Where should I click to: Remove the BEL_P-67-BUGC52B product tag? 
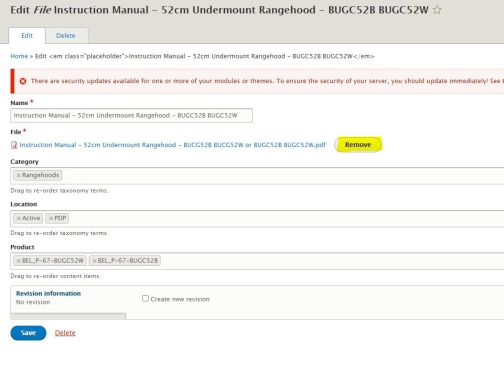[94, 261]
